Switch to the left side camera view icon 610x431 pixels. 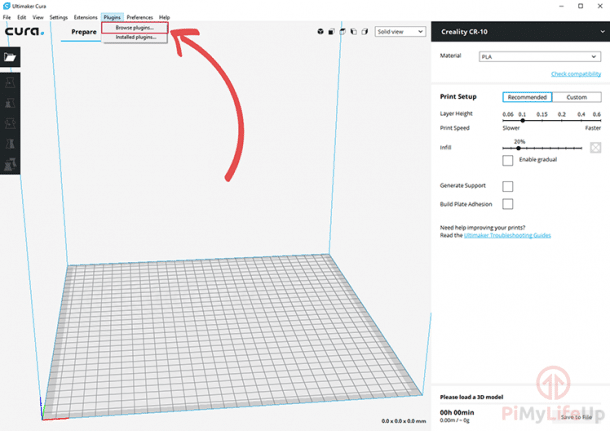click(x=352, y=32)
